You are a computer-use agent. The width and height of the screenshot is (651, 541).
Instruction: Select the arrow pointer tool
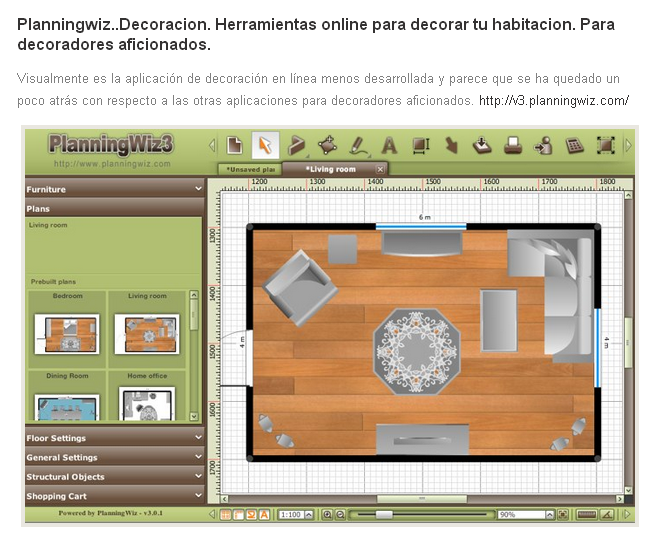coord(265,145)
